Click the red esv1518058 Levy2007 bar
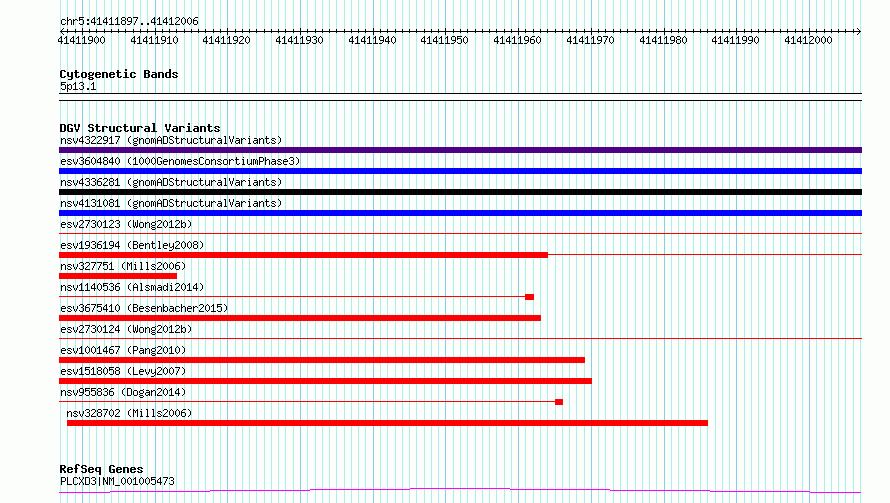 coord(325,381)
